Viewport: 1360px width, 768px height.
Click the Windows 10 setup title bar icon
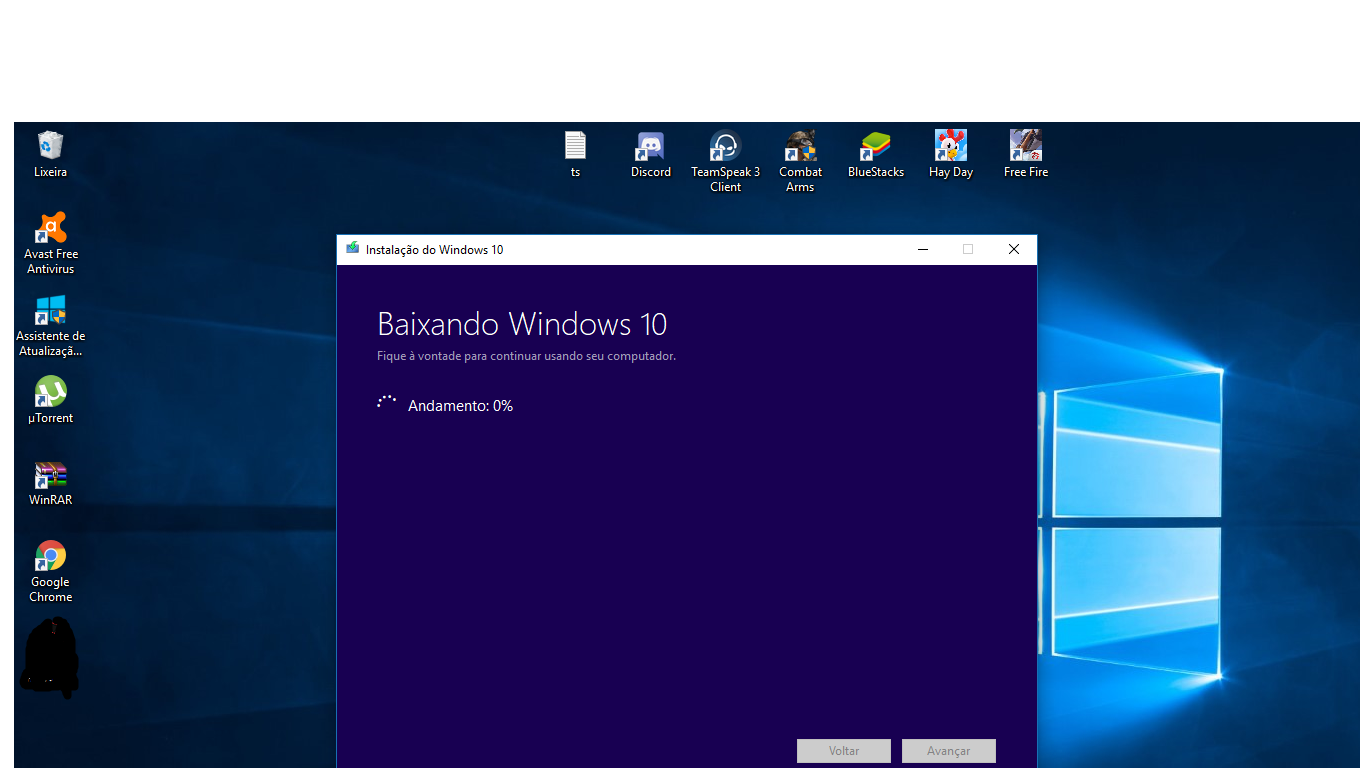[352, 249]
